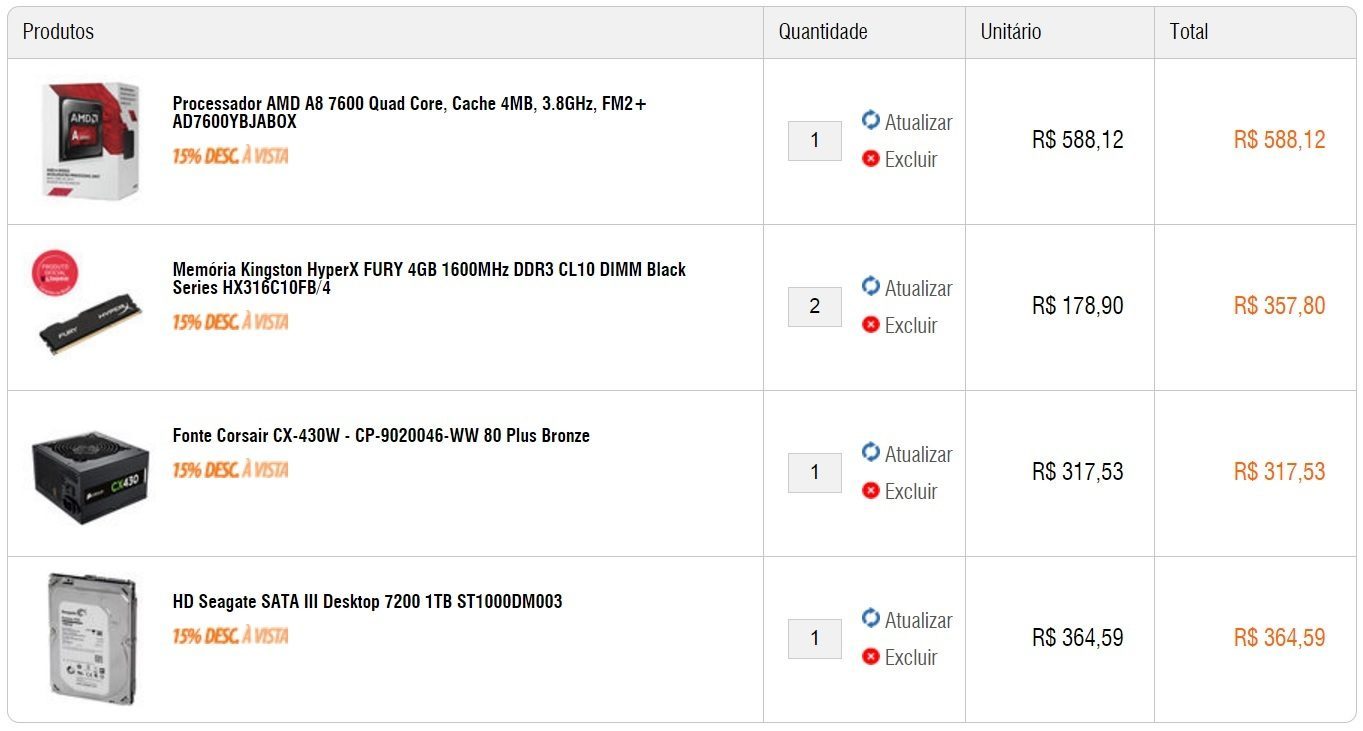This screenshot has width=1363, height=731.
Task: Open the Corsair CX430 power supply thumbnail
Action: point(90,477)
